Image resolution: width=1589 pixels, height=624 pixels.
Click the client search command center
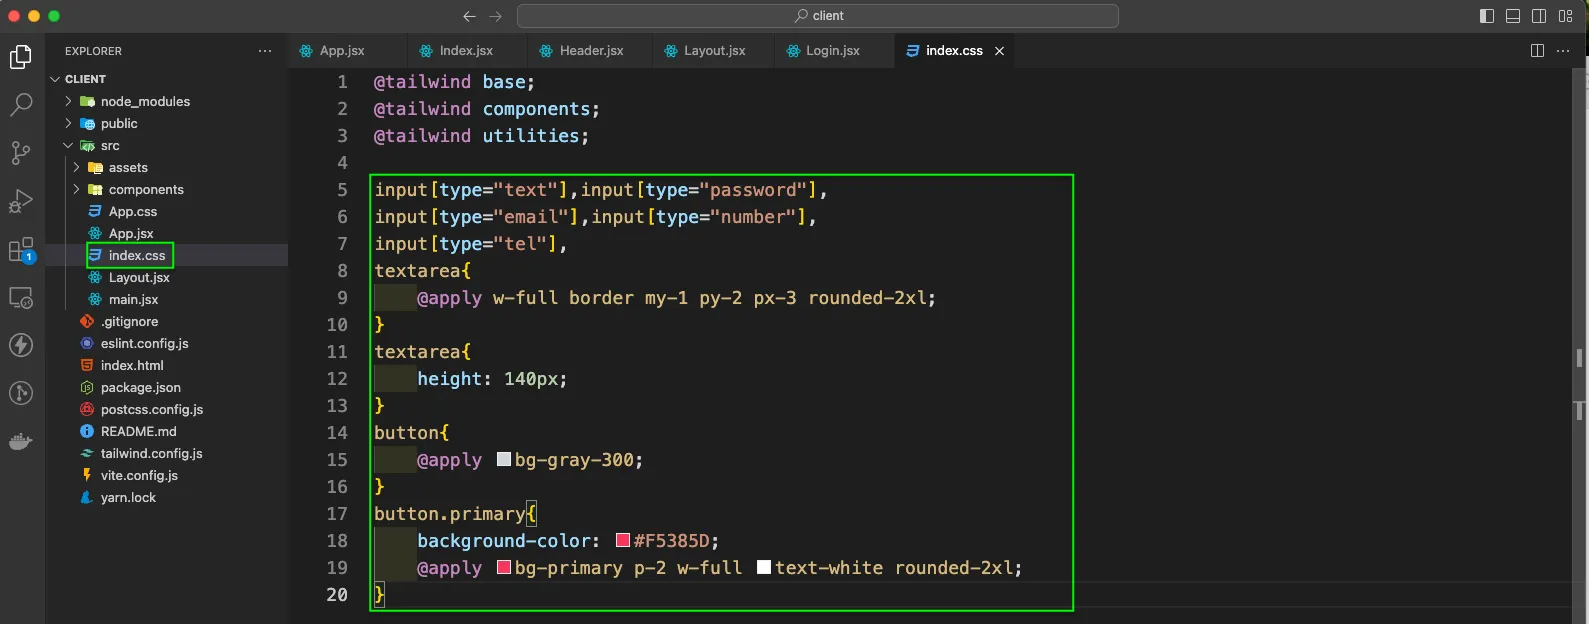(818, 16)
